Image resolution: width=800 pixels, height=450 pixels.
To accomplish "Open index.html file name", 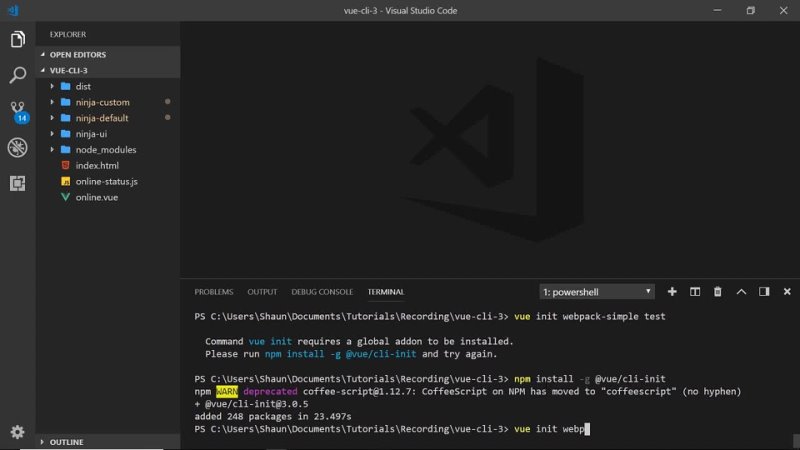I will pos(97,165).
